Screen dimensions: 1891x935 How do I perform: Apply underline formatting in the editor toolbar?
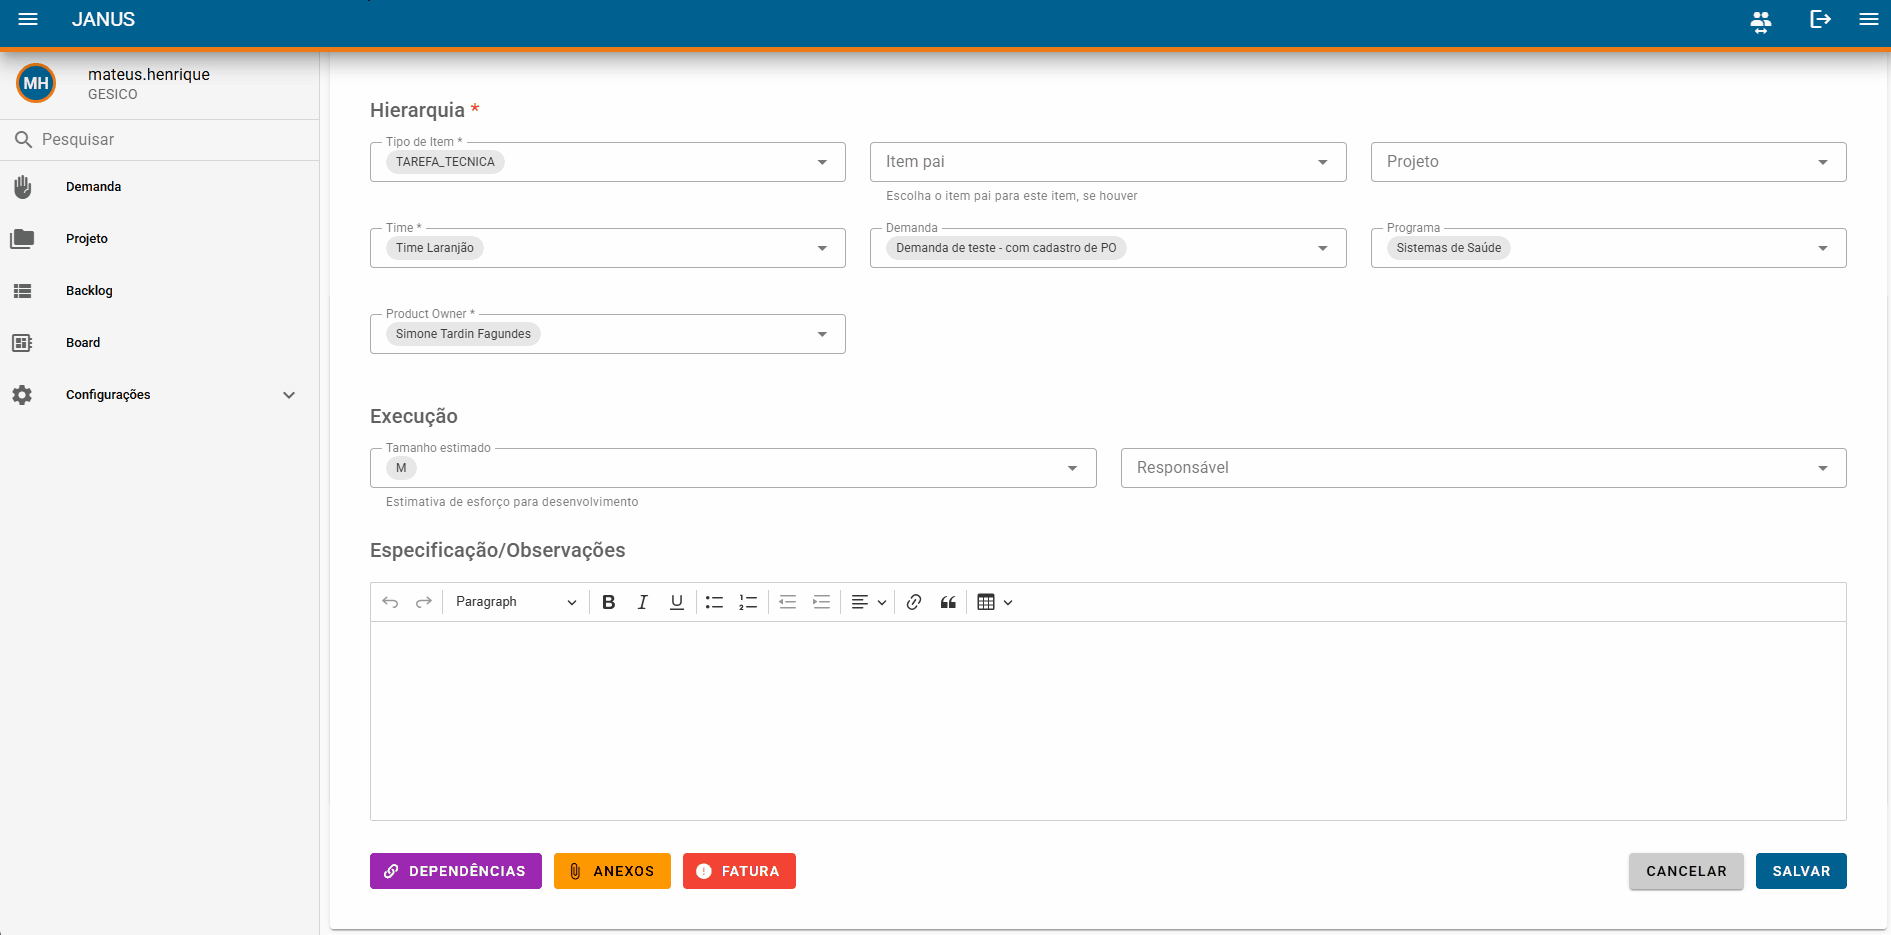coord(677,602)
